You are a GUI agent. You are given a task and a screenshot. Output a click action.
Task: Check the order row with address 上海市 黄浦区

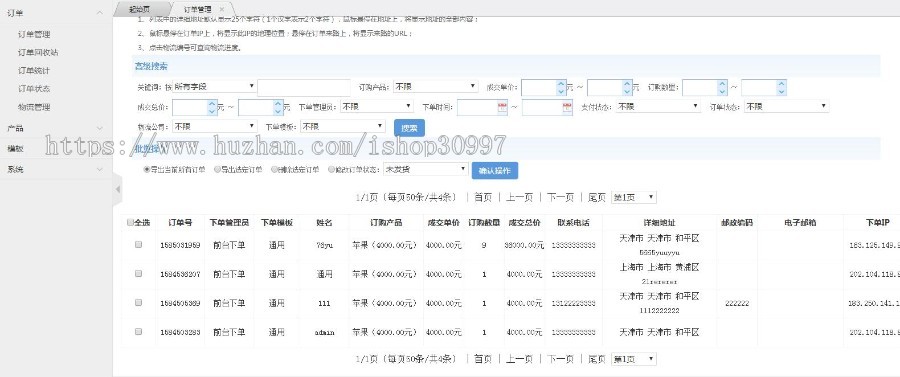coord(138,274)
